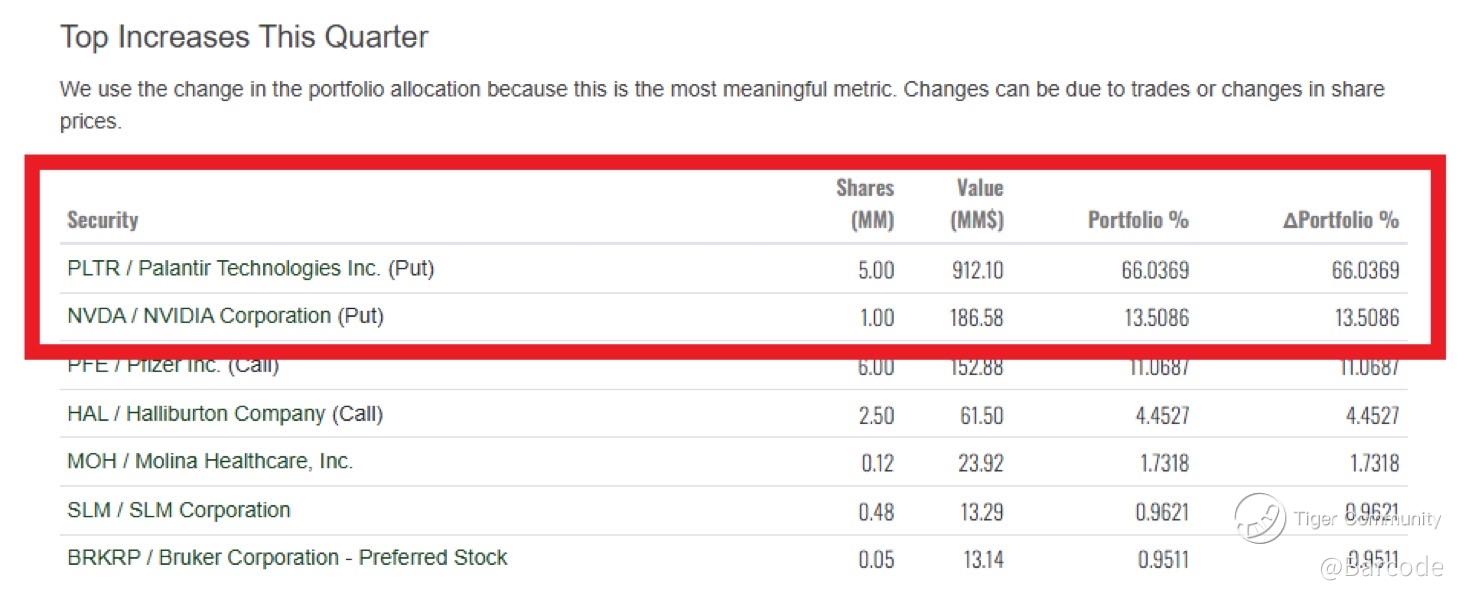1472x600 pixels.
Task: Click the Tiger Community logo watermark icon
Action: click(x=1259, y=518)
